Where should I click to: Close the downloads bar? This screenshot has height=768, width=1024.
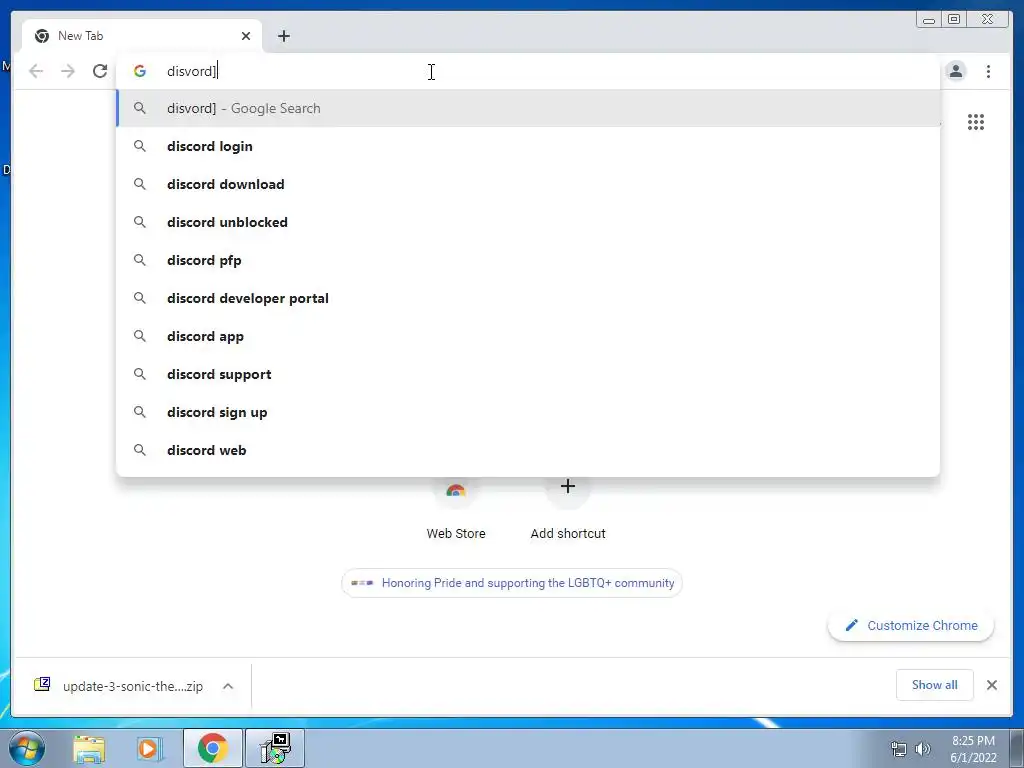[991, 685]
